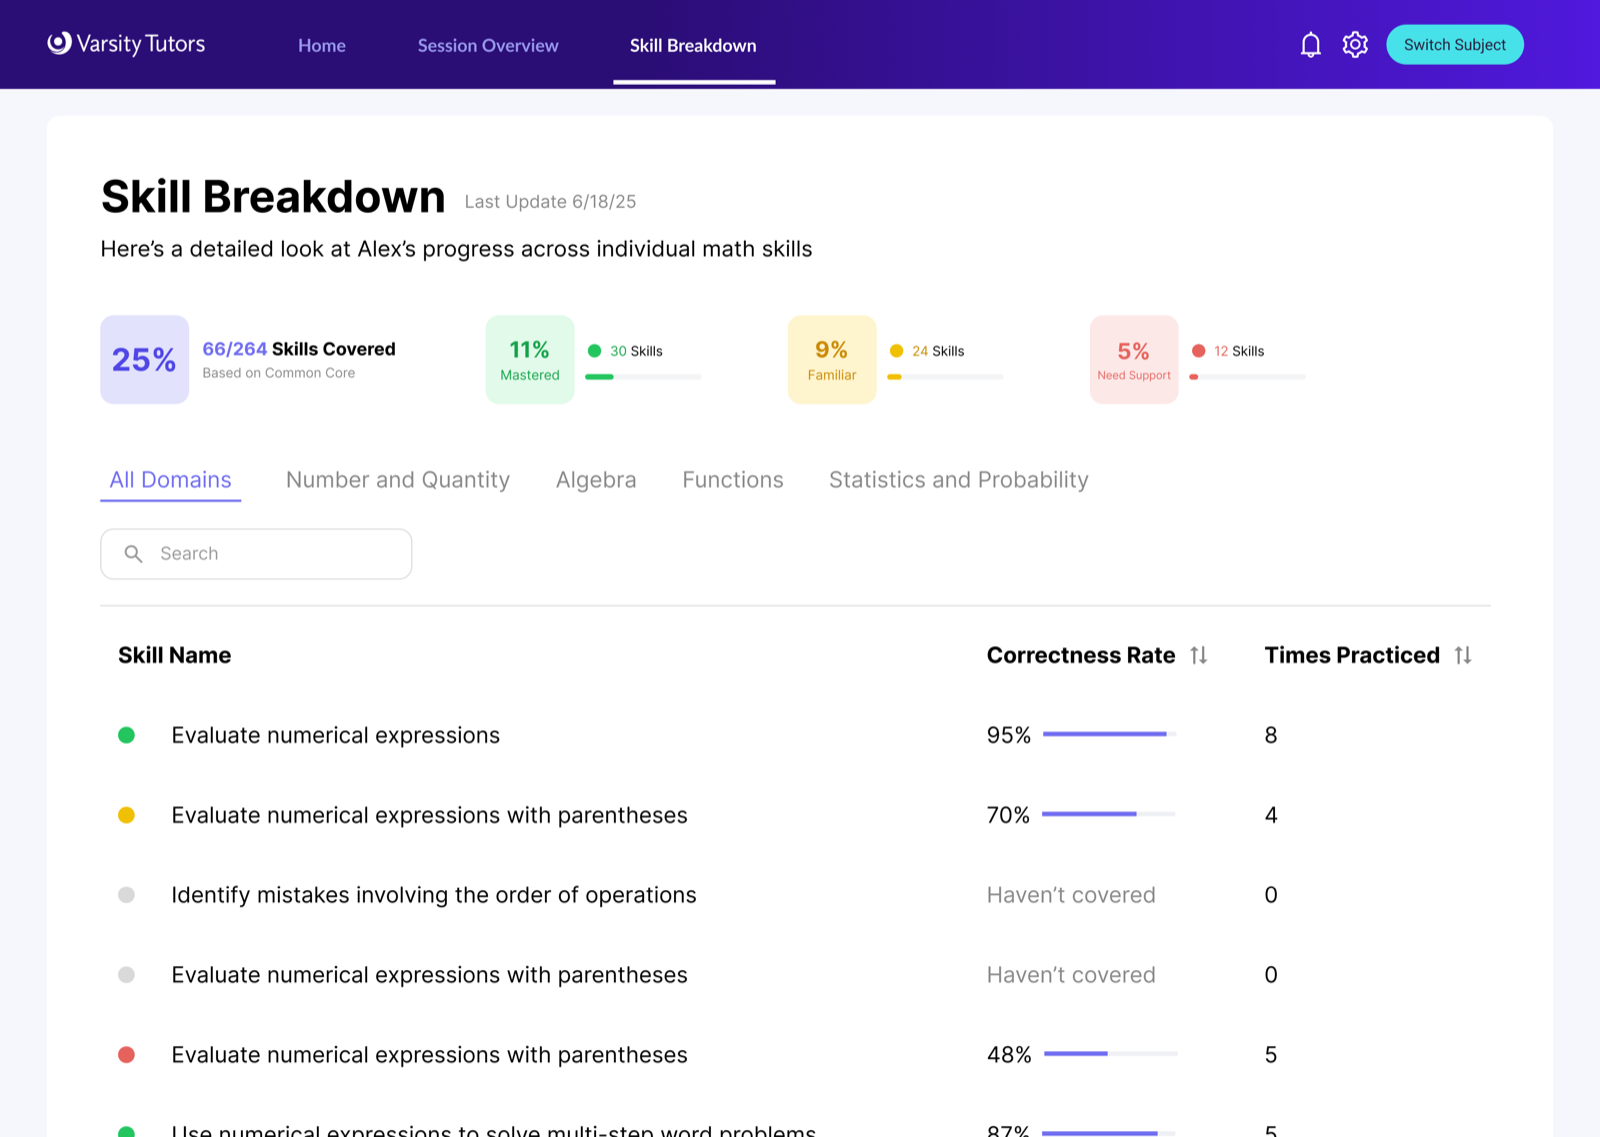Click '12 Skills' label
This screenshot has height=1137, width=1600.
pos(1239,351)
